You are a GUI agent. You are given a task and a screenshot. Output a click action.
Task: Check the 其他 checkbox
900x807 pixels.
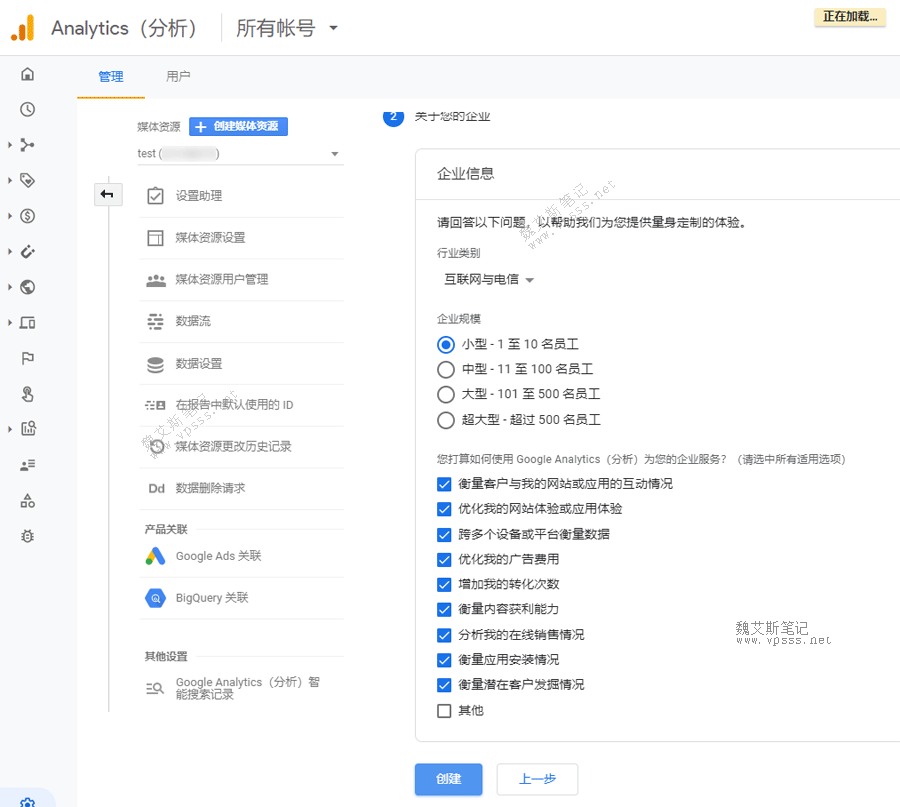pyautogui.click(x=445, y=710)
